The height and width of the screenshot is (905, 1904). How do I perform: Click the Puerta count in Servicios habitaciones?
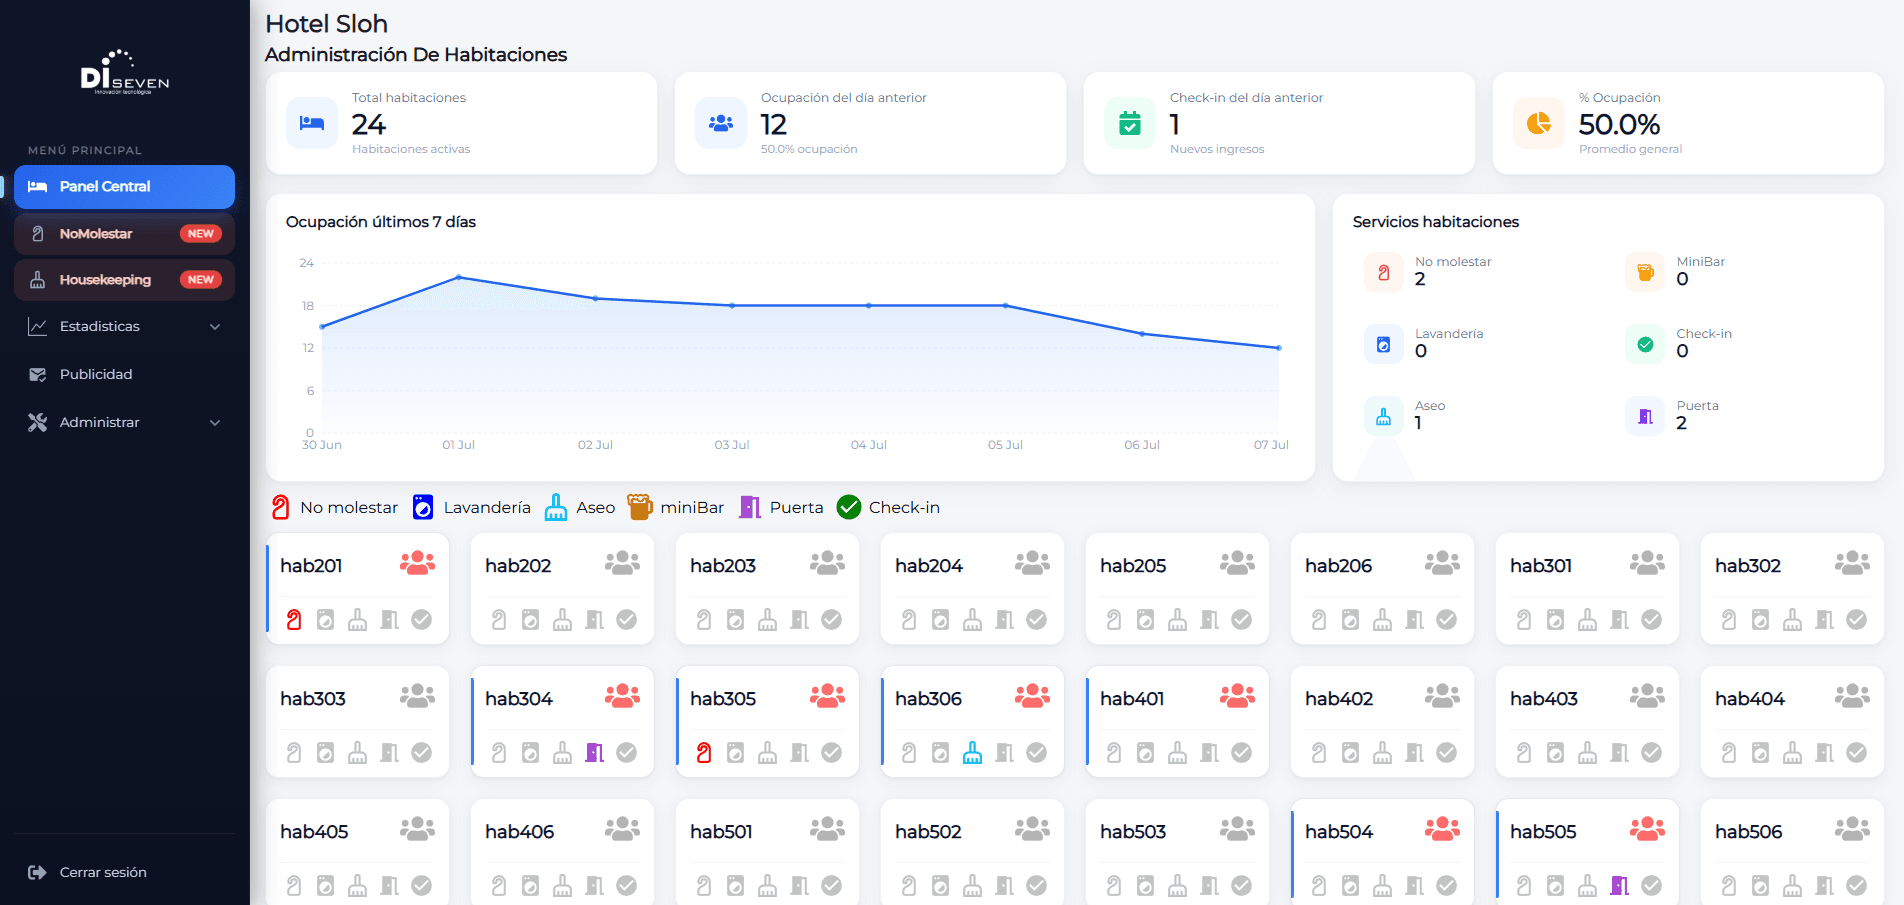point(1682,423)
